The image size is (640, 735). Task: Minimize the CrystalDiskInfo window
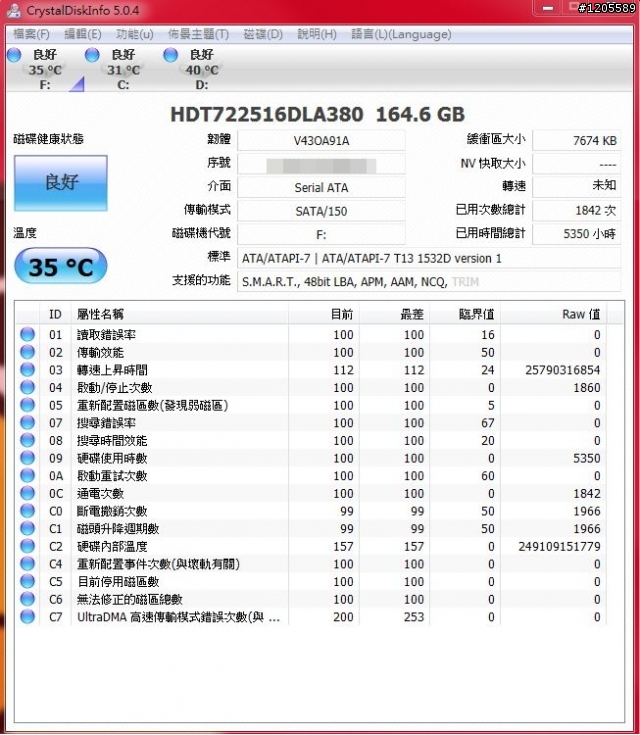pyautogui.click(x=548, y=8)
